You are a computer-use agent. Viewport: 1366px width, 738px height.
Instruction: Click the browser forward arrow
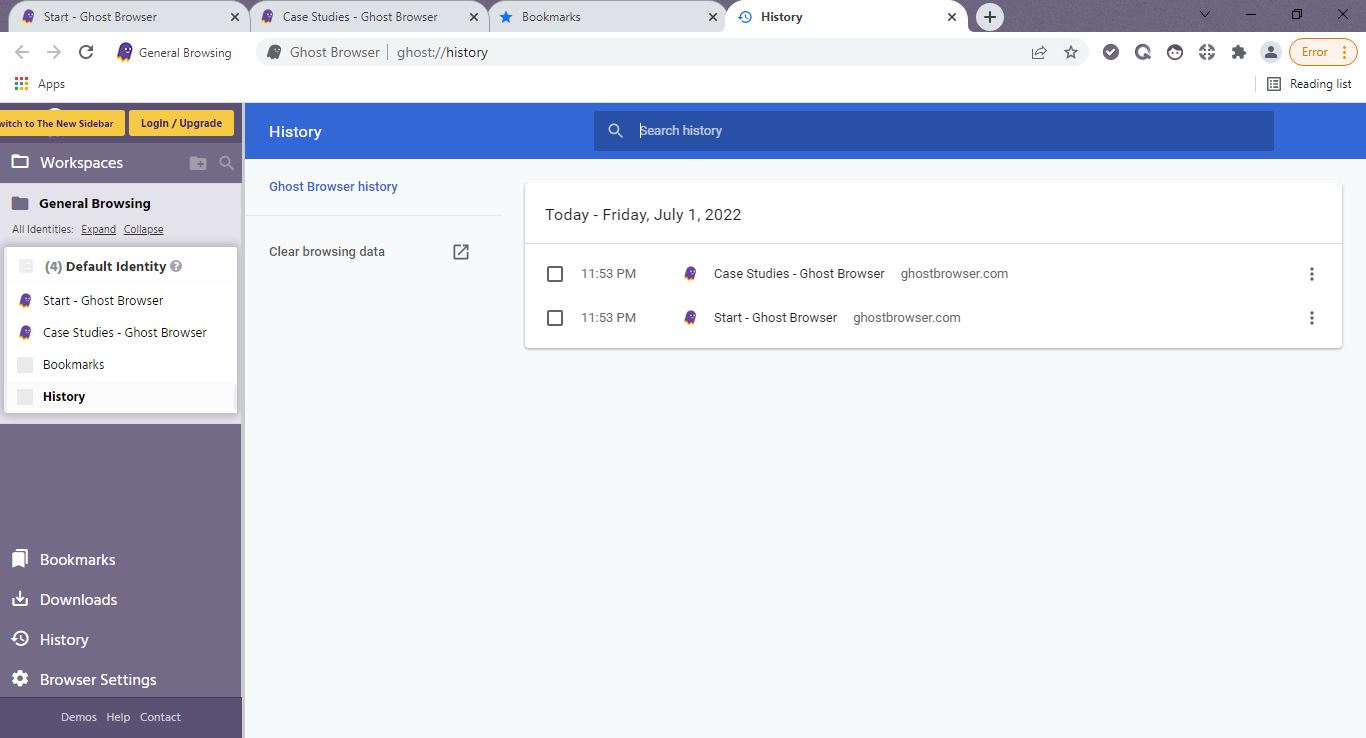pos(54,52)
